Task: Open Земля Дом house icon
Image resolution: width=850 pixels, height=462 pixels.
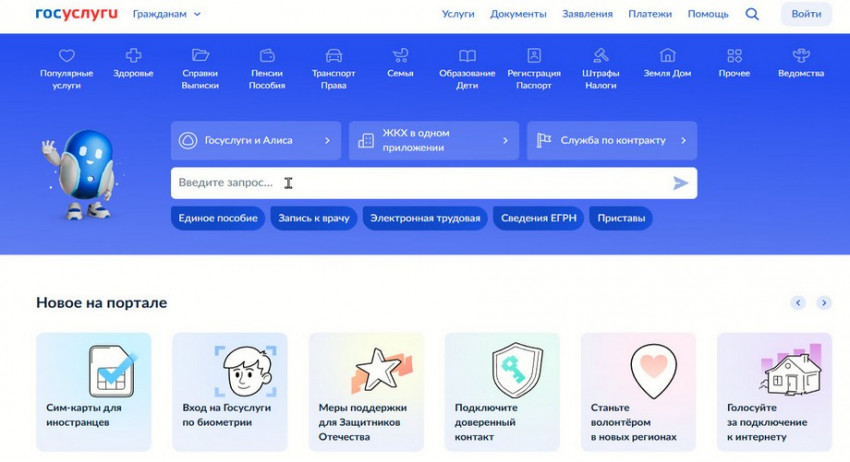Action: pyautogui.click(x=667, y=55)
